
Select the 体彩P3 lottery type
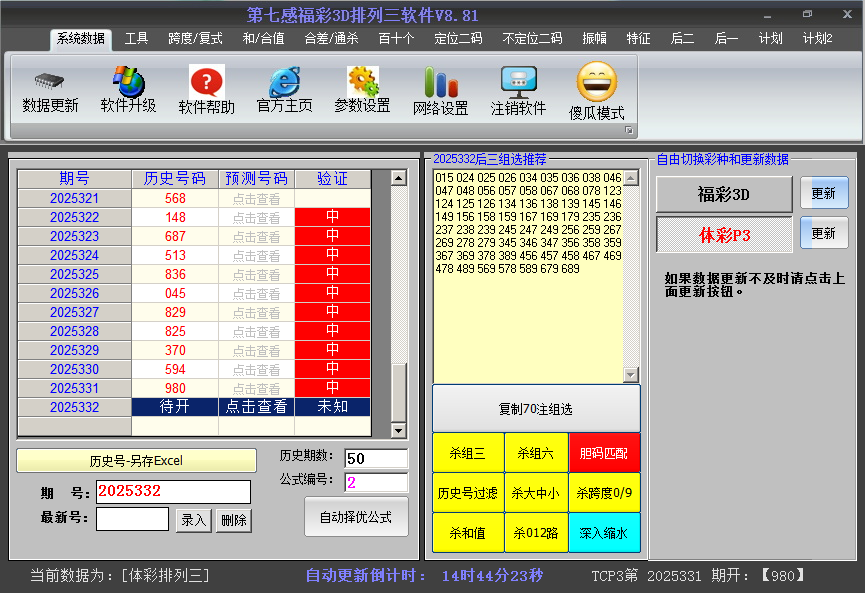click(x=723, y=234)
